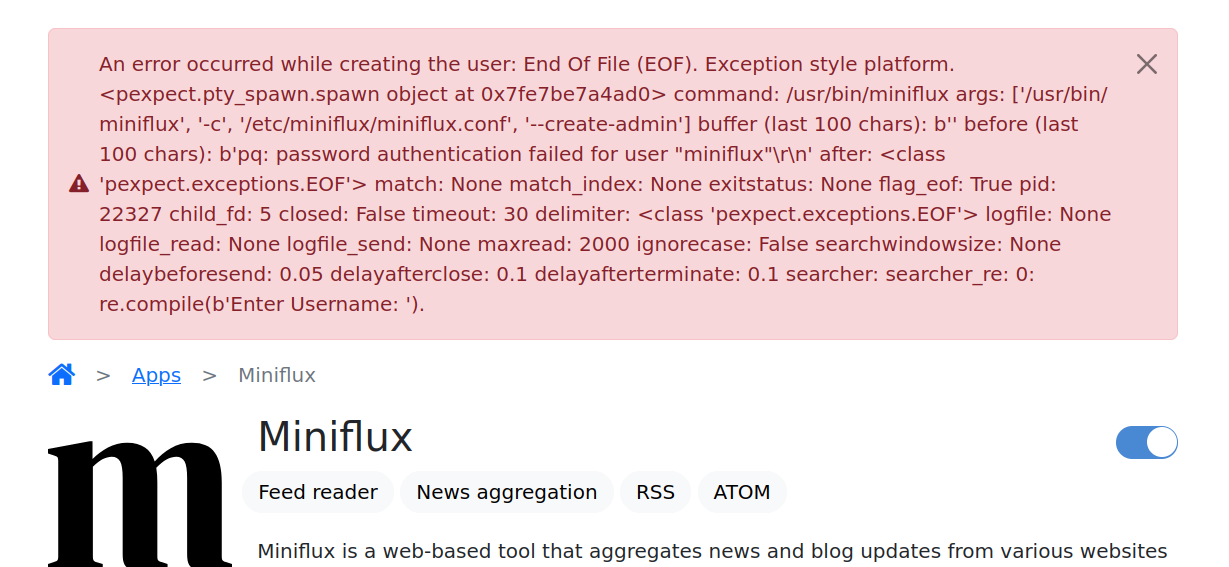Click 'pexpect.pty_spawn.spawn object' text in the alert
The width and height of the screenshot is (1229, 567).
point(267,94)
